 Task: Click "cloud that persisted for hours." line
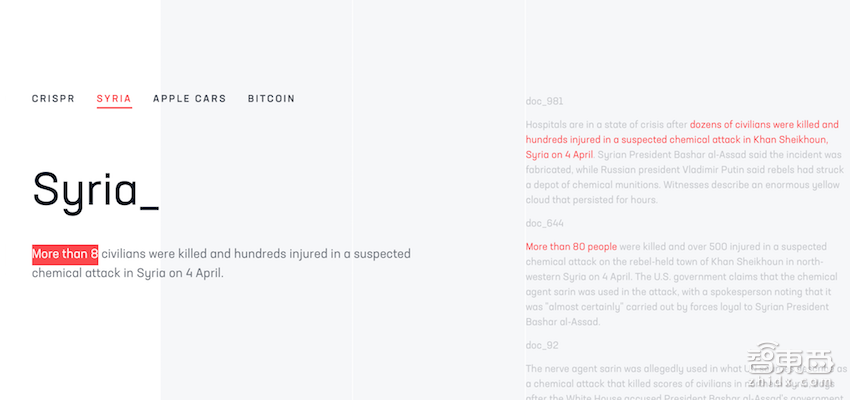tap(591, 200)
